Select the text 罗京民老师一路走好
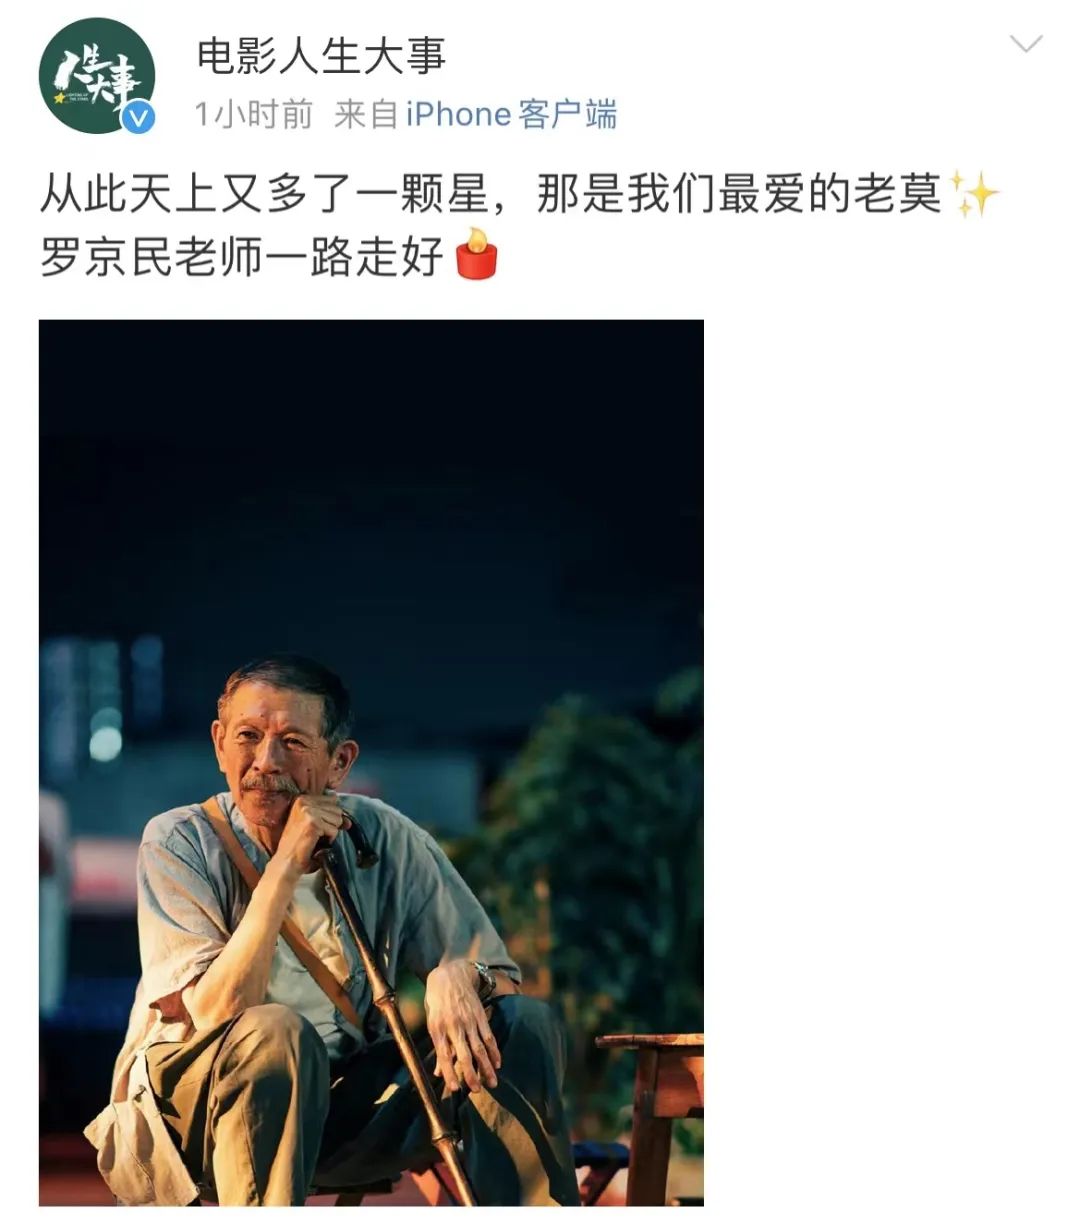The width and height of the screenshot is (1080, 1225). (242, 257)
